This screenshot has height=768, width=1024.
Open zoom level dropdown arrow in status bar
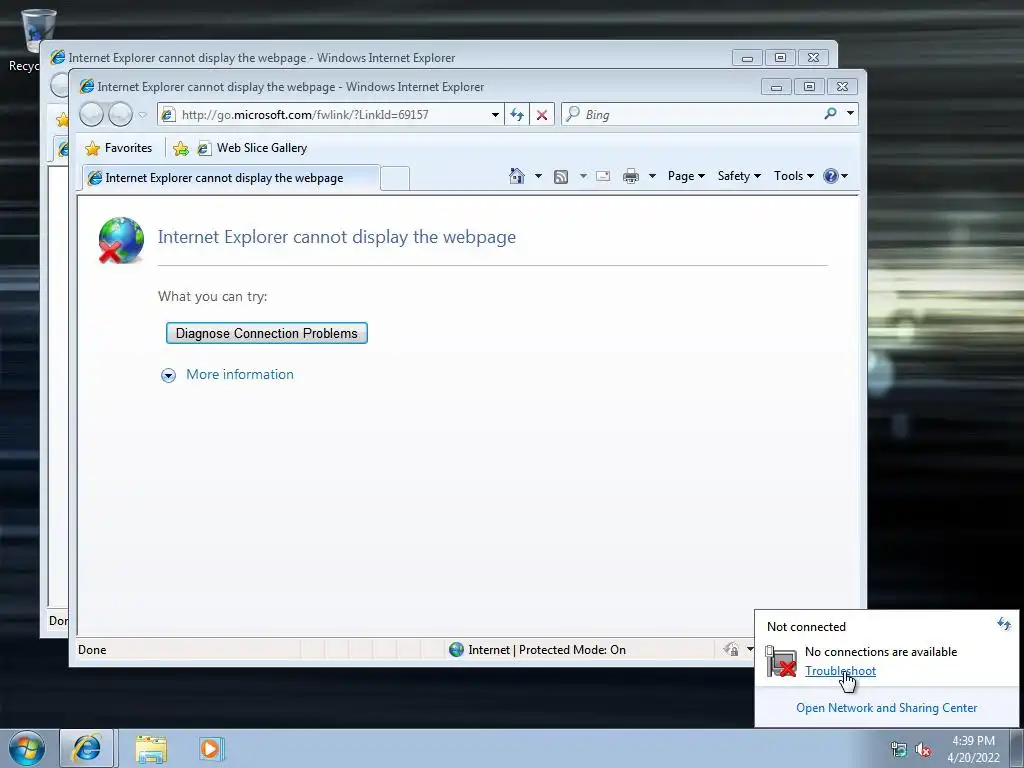(x=750, y=649)
